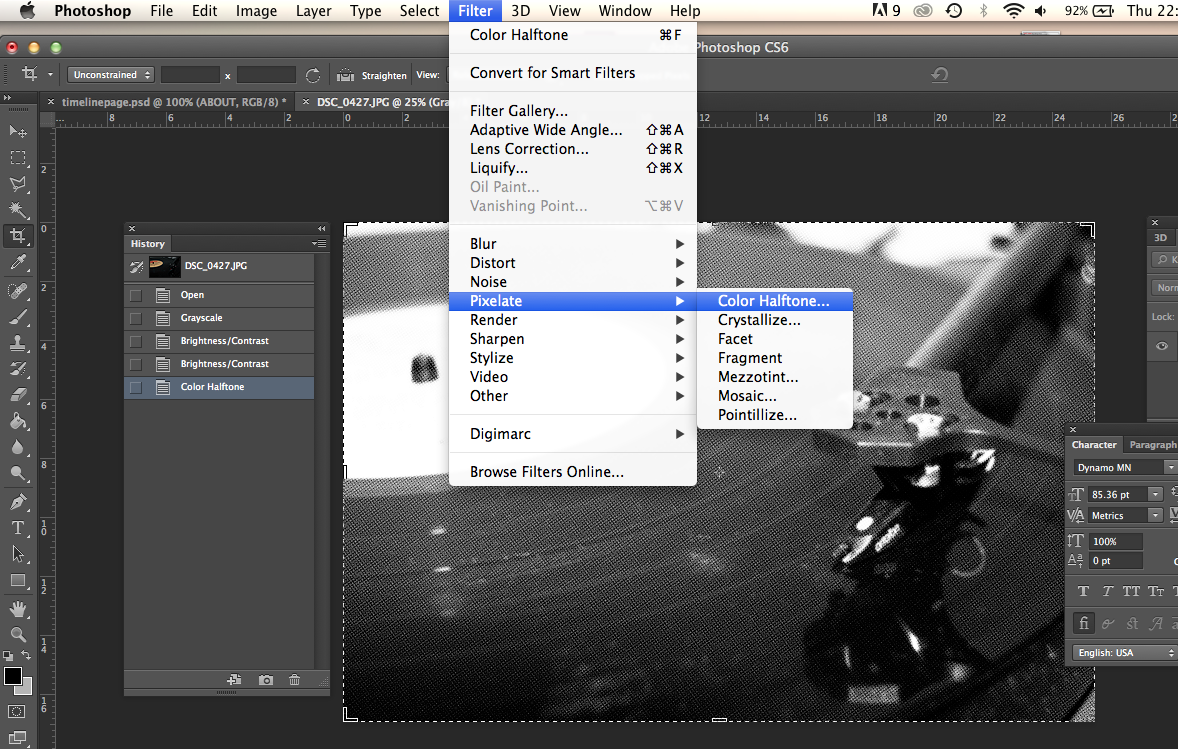Select the Hand tool
Image resolution: width=1178 pixels, height=749 pixels.
pos(18,609)
